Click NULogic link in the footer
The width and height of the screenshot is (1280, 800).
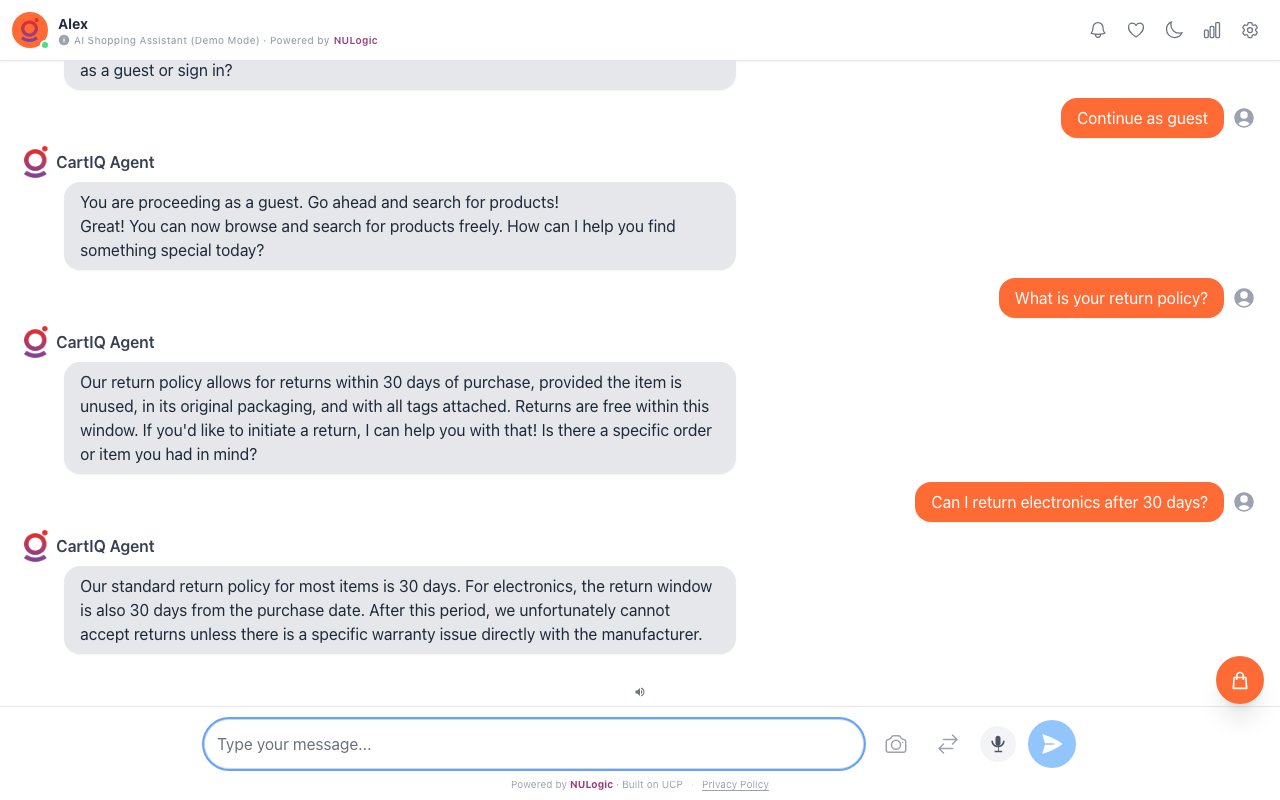pyautogui.click(x=591, y=785)
